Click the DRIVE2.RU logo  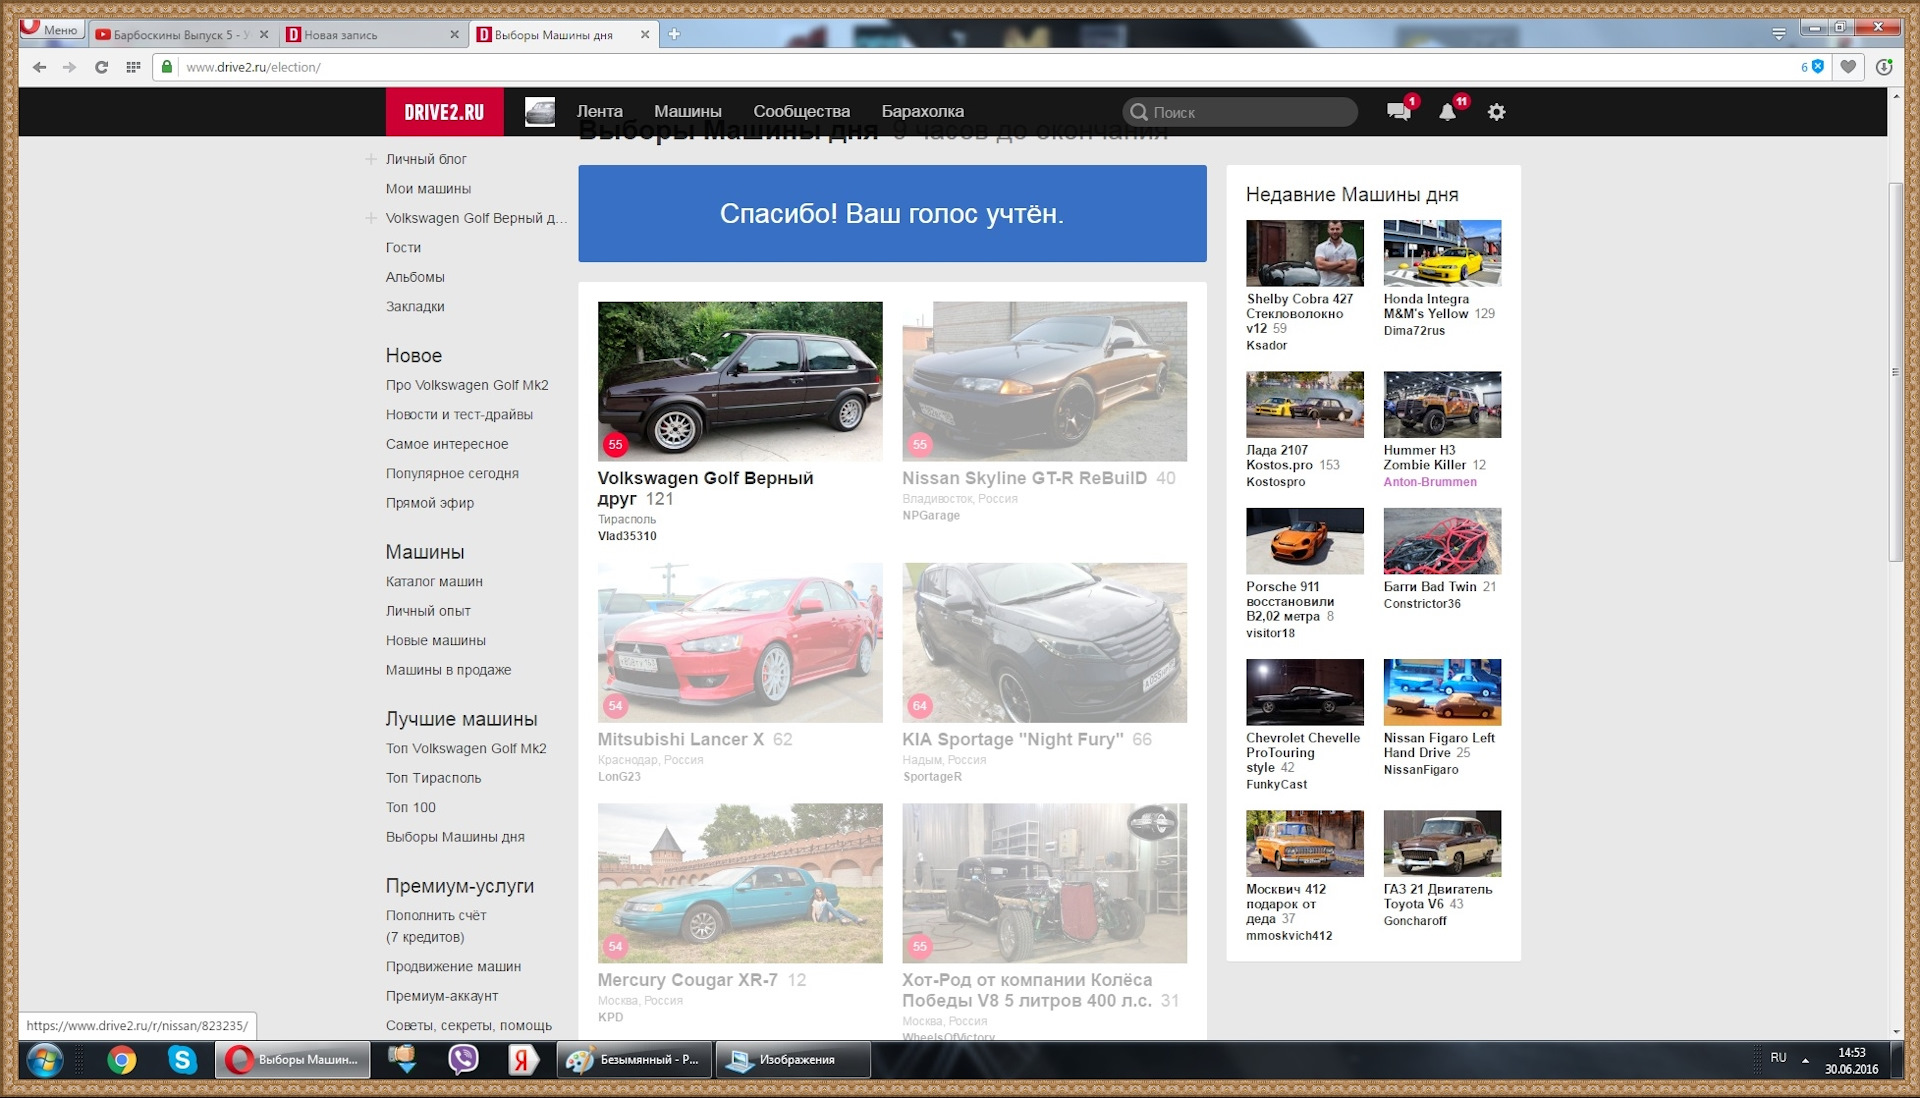click(x=444, y=112)
